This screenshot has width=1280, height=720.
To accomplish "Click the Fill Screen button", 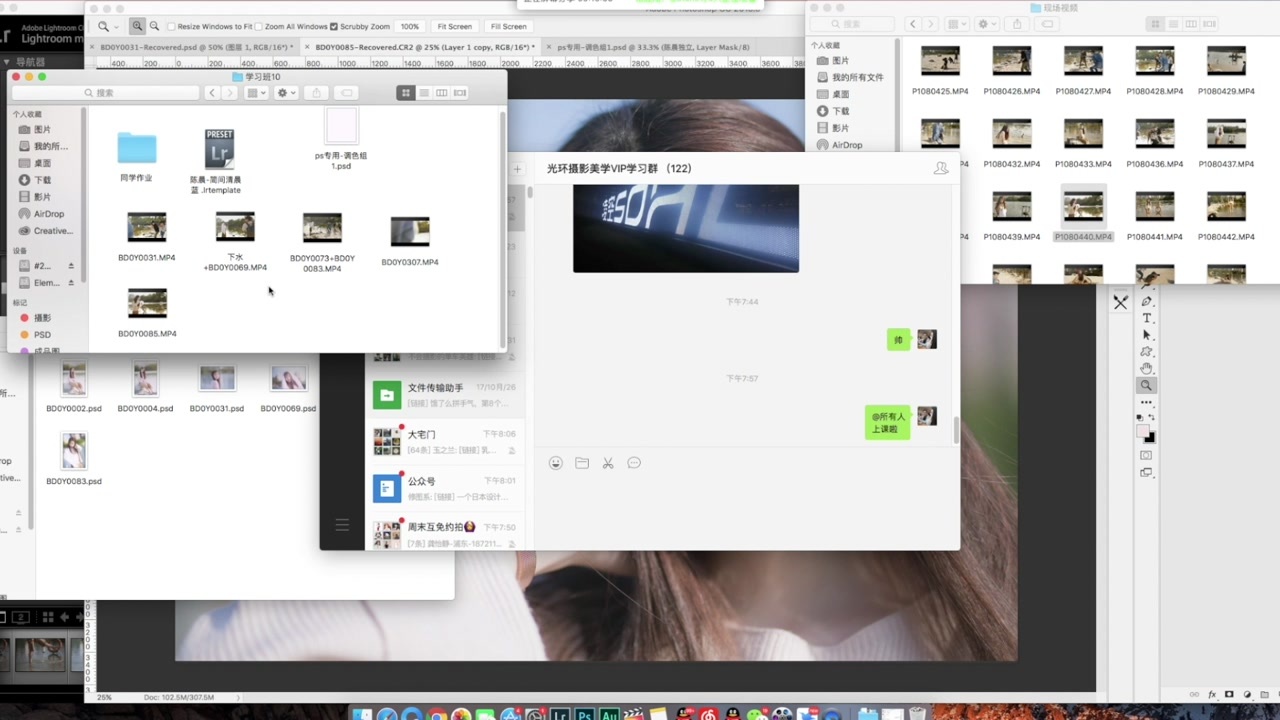I will [508, 26].
